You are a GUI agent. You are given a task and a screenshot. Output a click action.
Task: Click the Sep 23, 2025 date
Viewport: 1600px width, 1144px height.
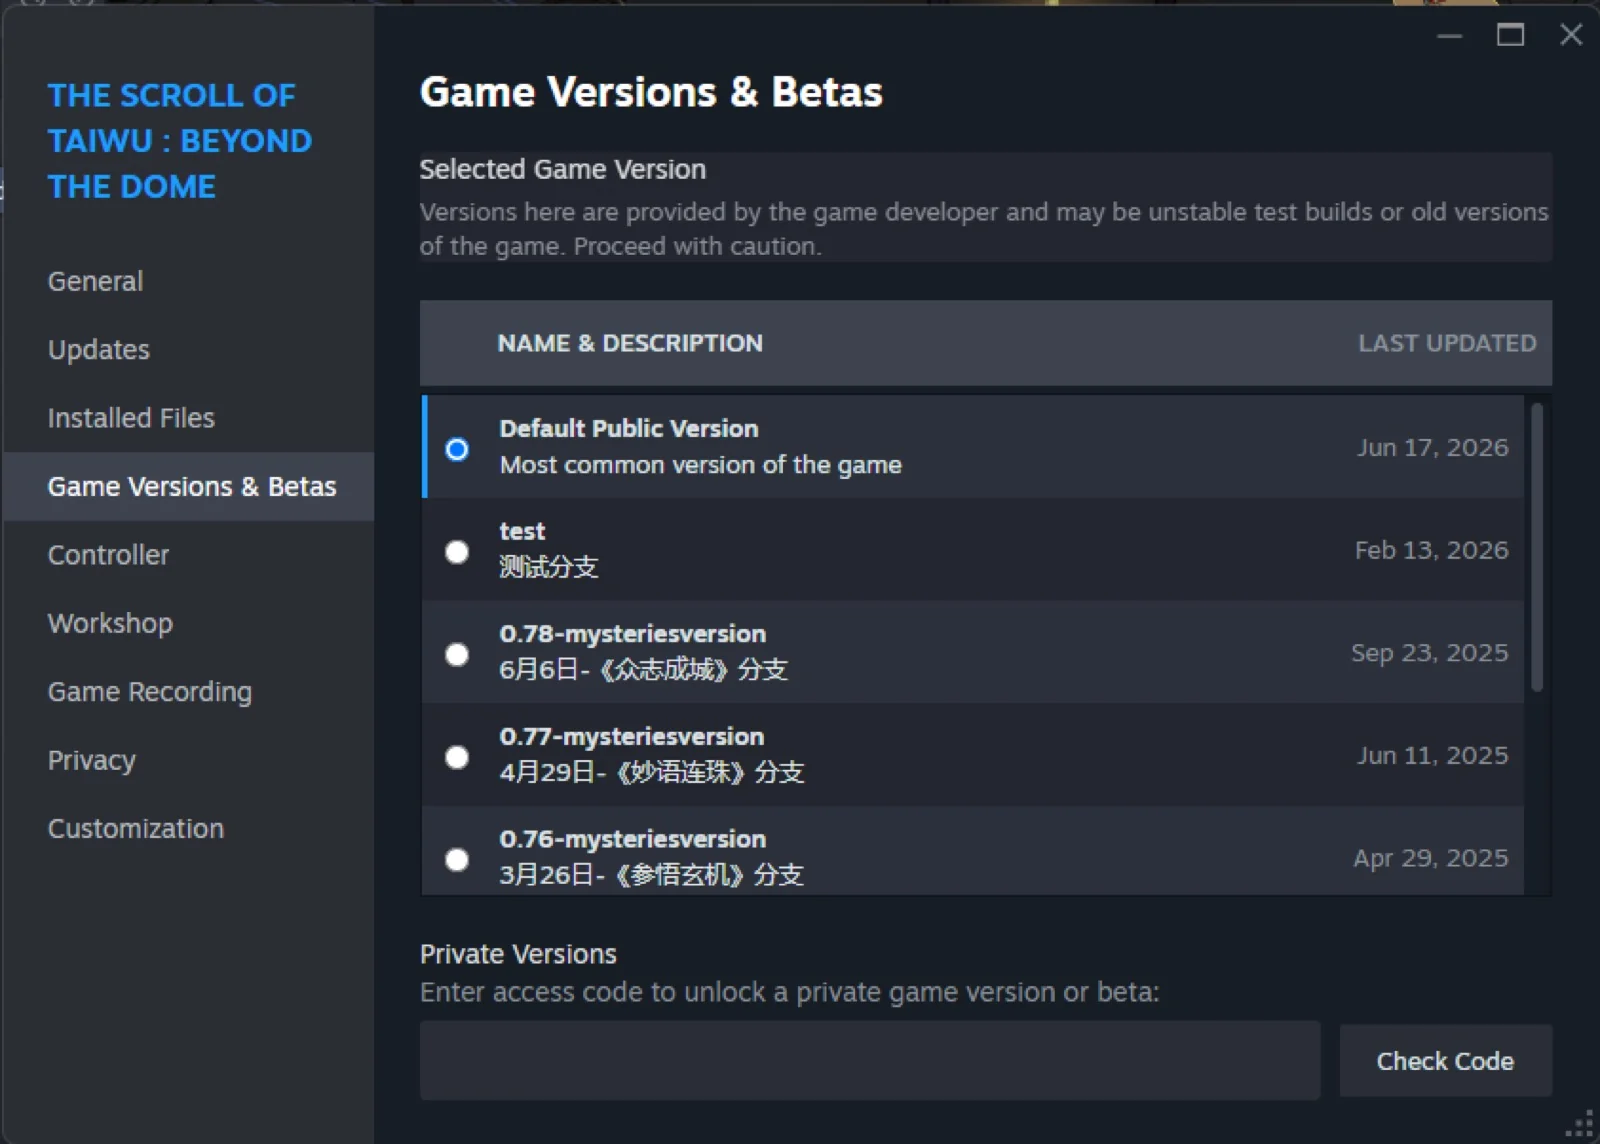1429,653
